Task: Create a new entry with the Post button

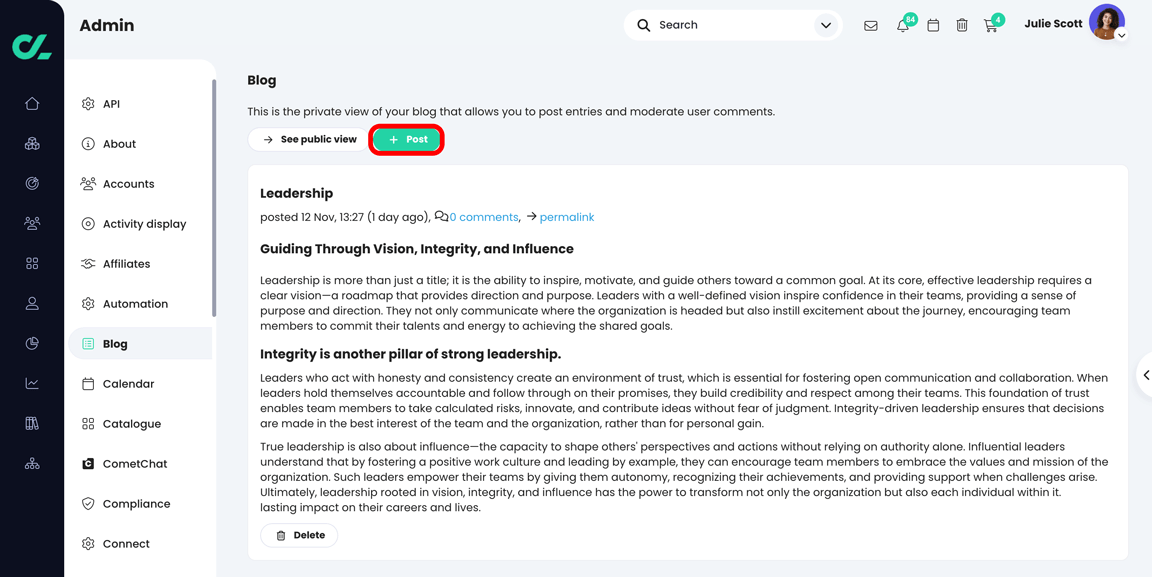Action: (406, 139)
